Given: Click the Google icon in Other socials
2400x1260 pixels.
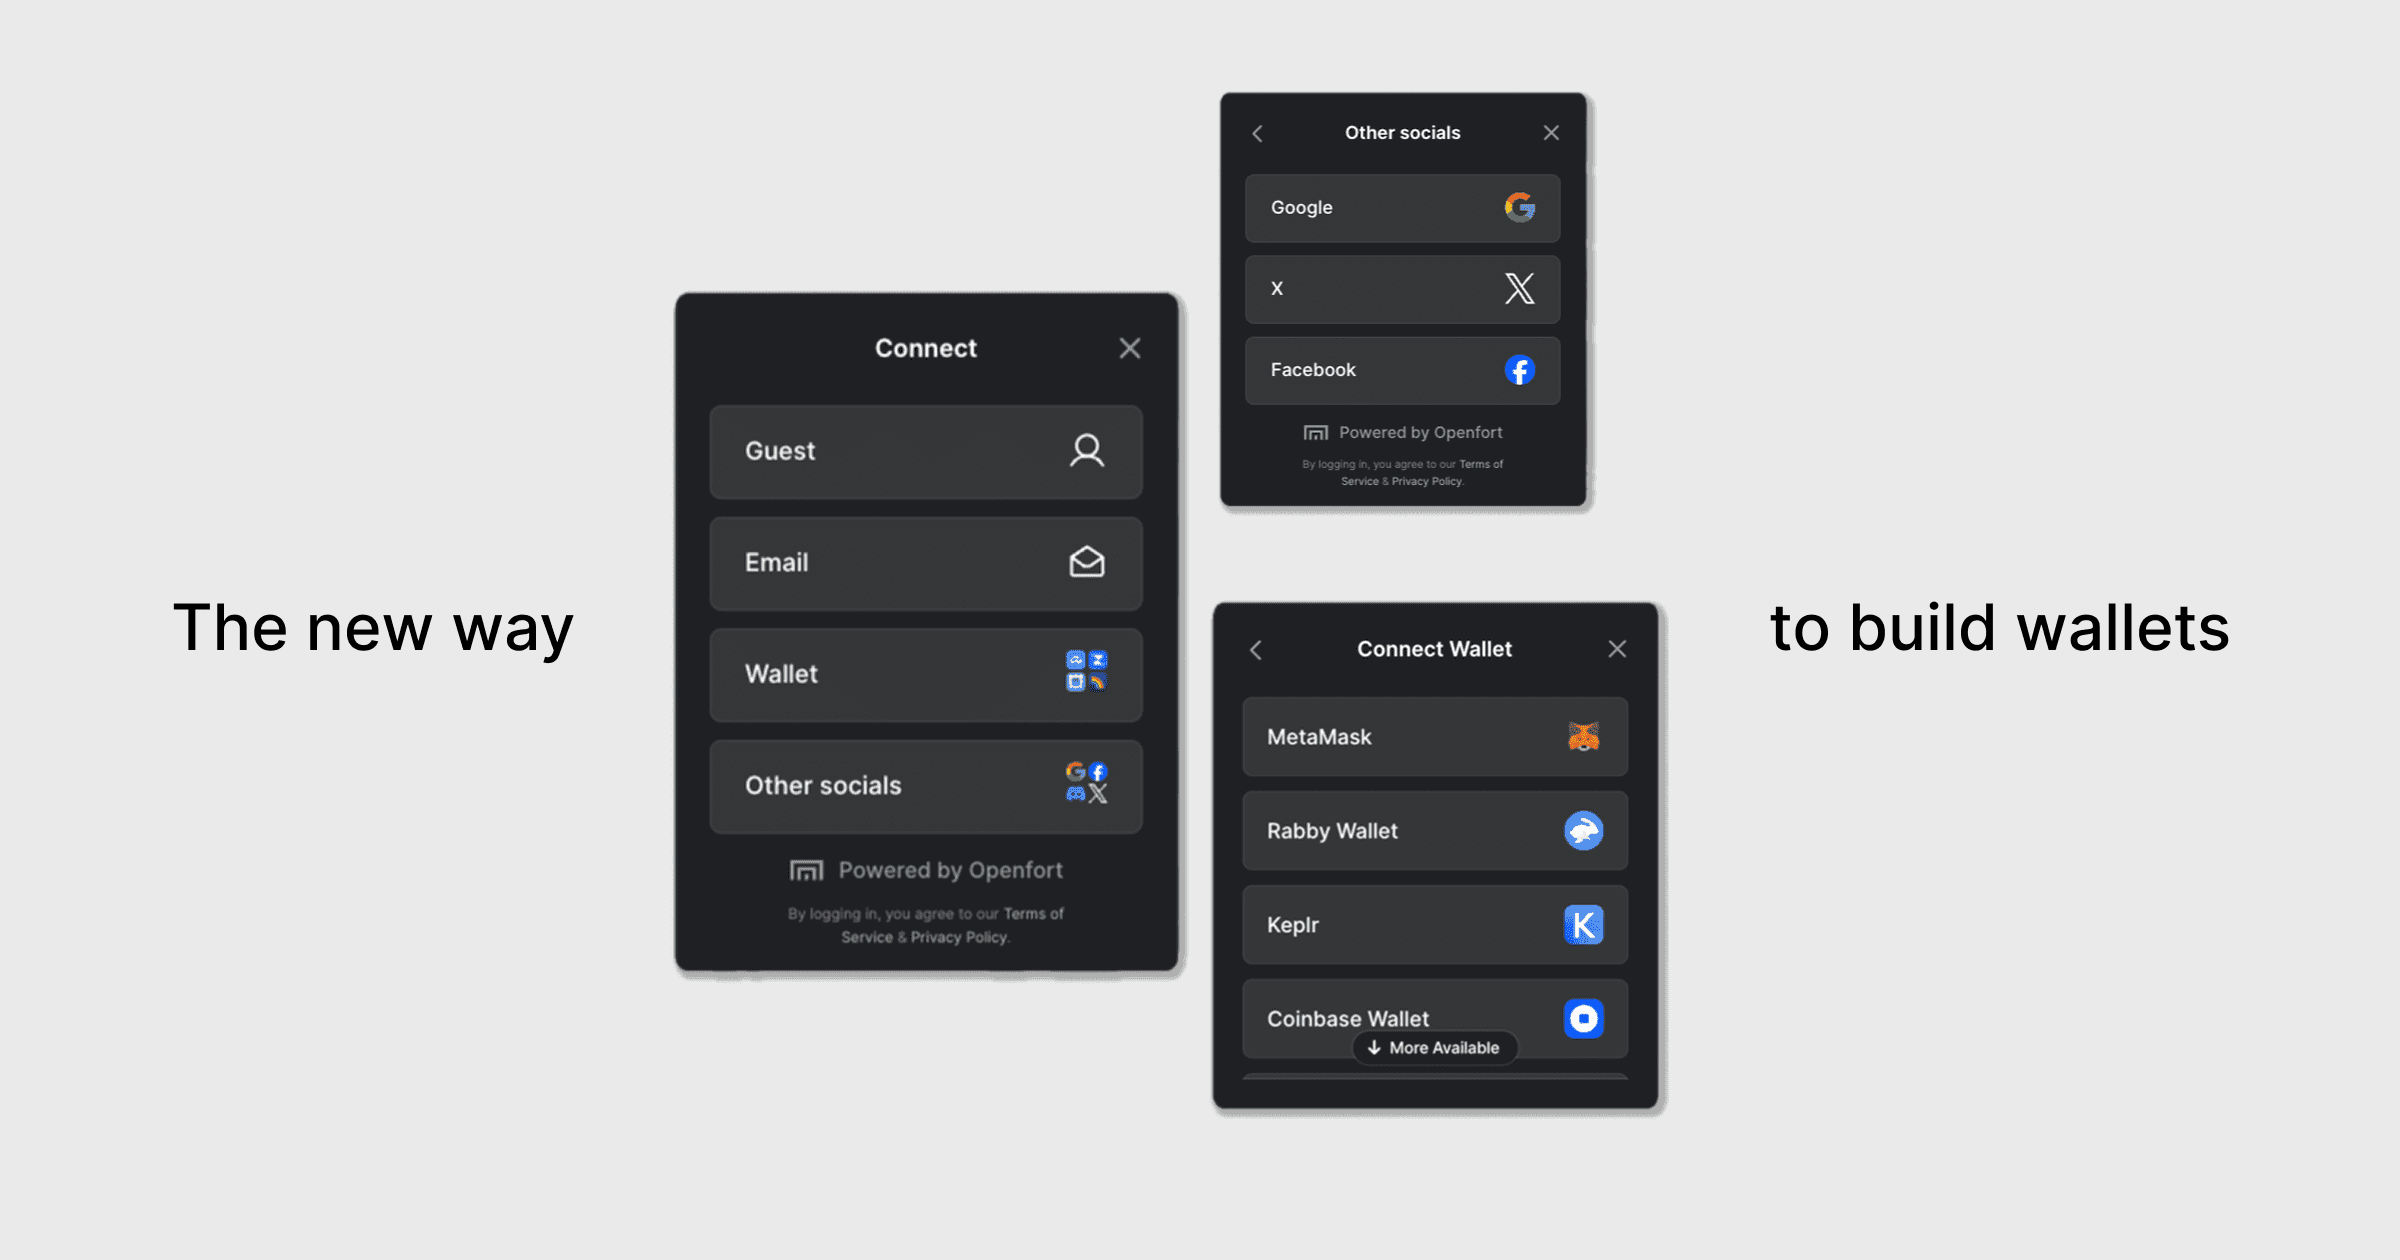Looking at the screenshot, I should pyautogui.click(x=1519, y=208).
